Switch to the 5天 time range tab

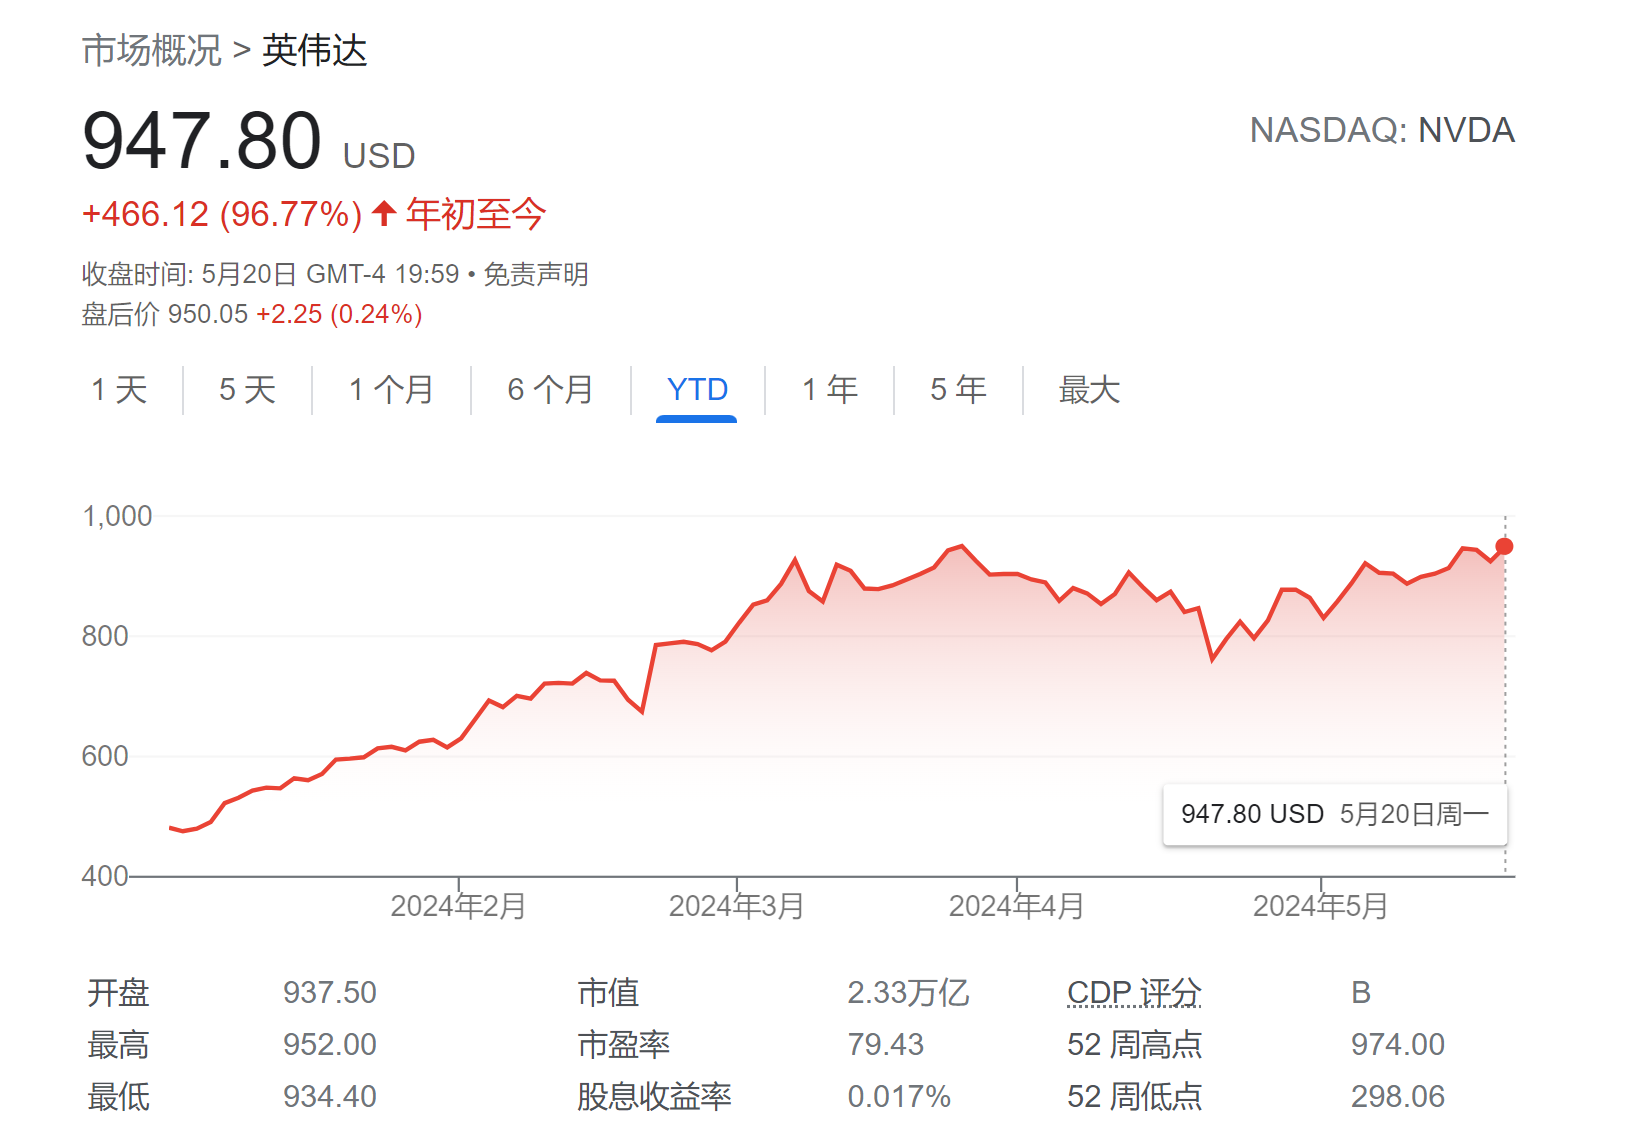tap(246, 391)
